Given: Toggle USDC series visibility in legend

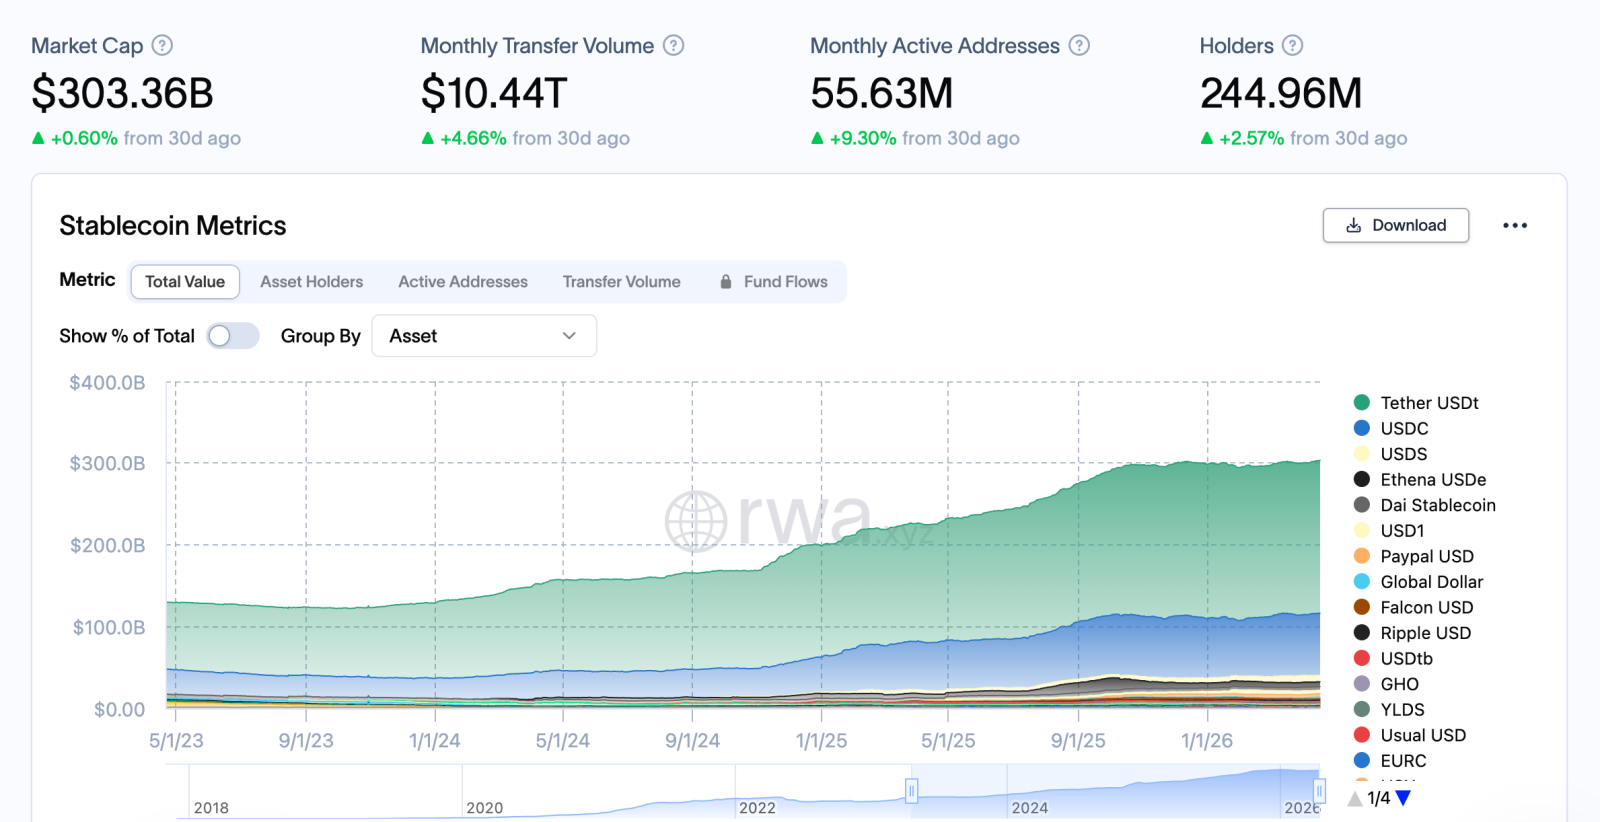Looking at the screenshot, I should (x=1403, y=428).
